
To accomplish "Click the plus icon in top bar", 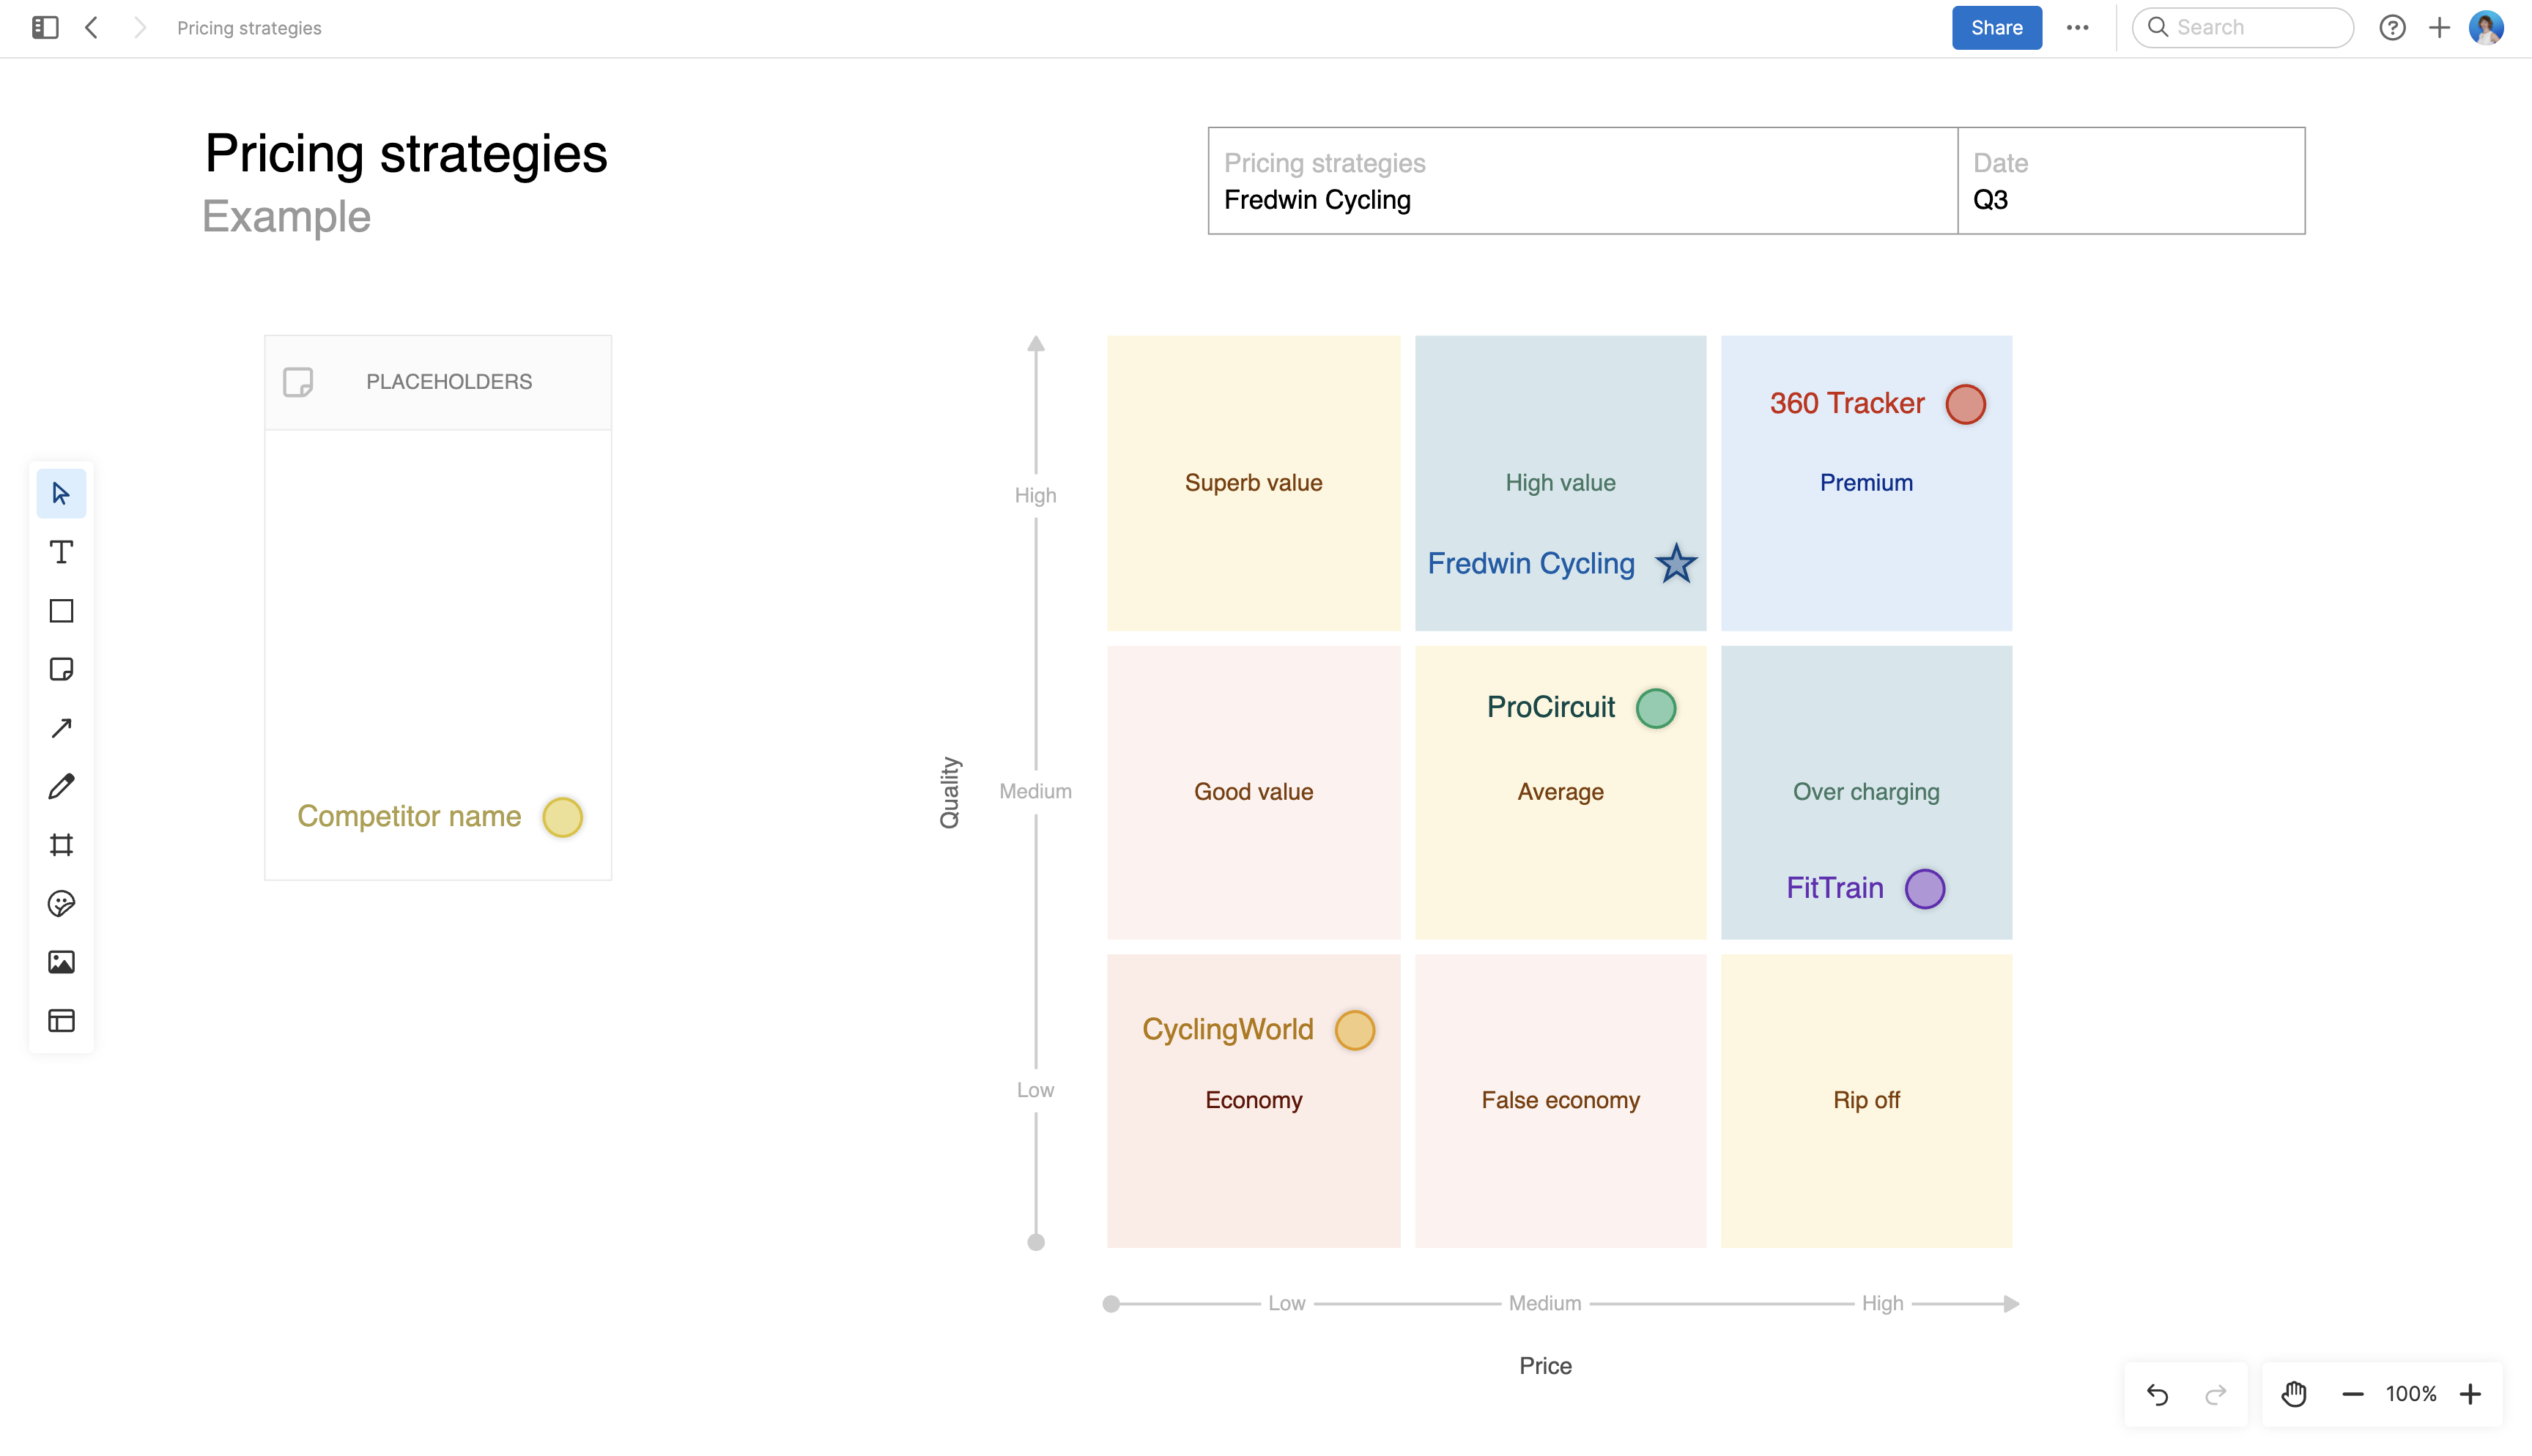I will click(x=2439, y=28).
